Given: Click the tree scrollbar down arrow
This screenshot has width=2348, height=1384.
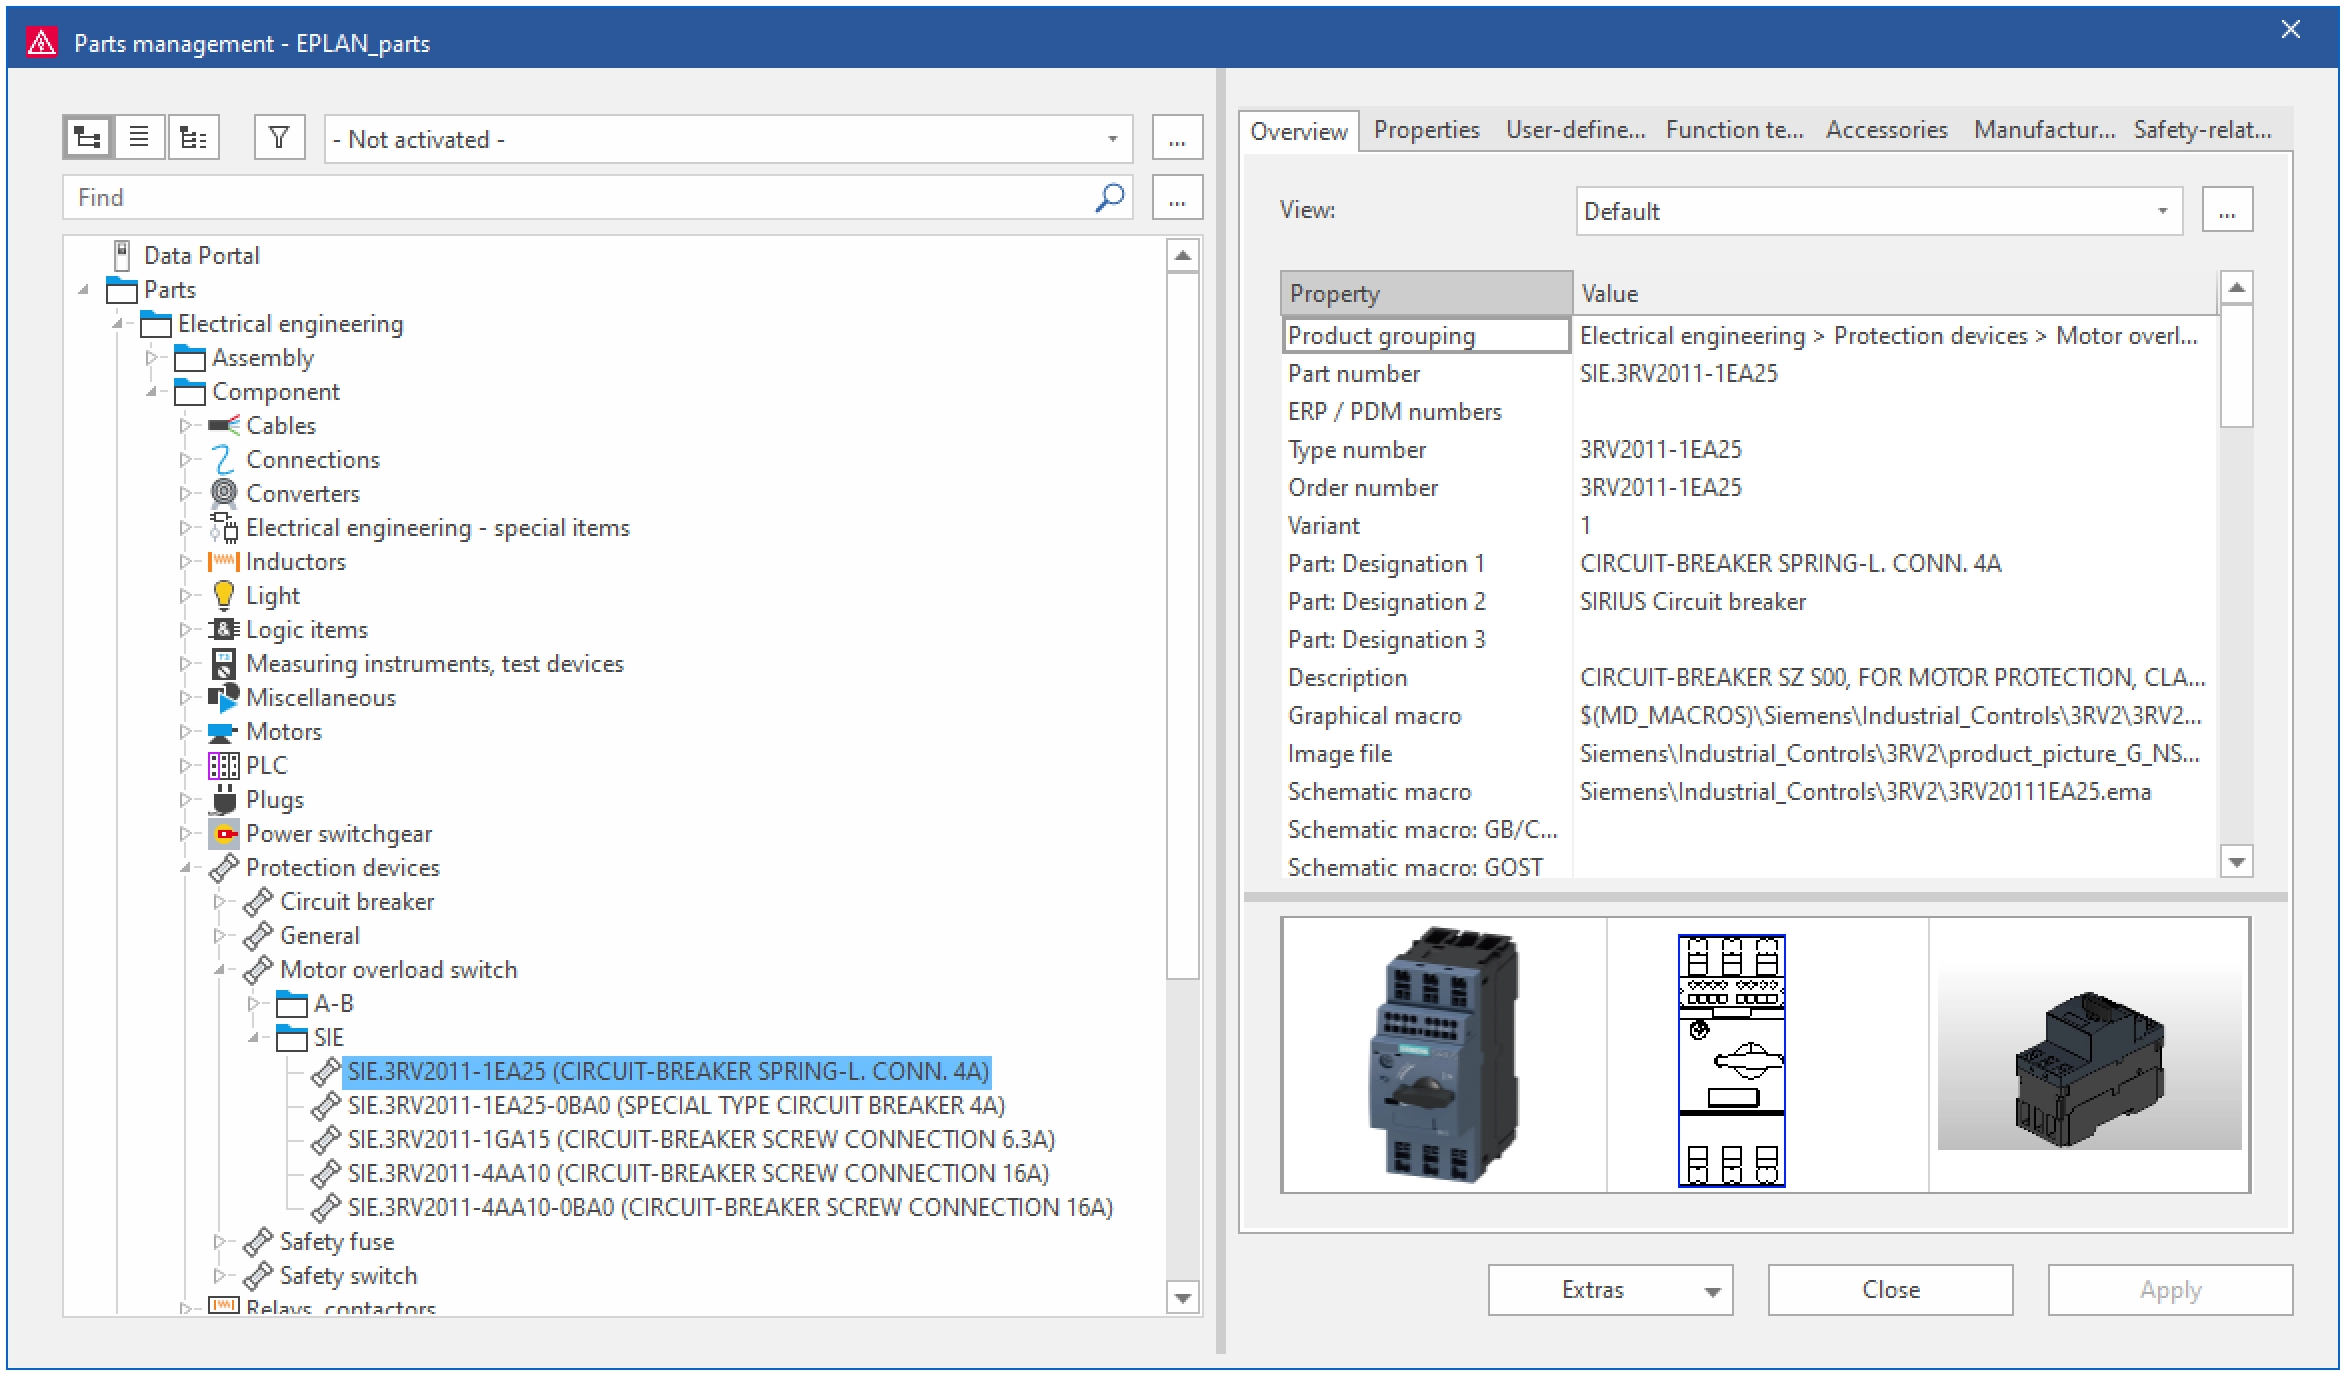Looking at the screenshot, I should coord(1183,1298).
